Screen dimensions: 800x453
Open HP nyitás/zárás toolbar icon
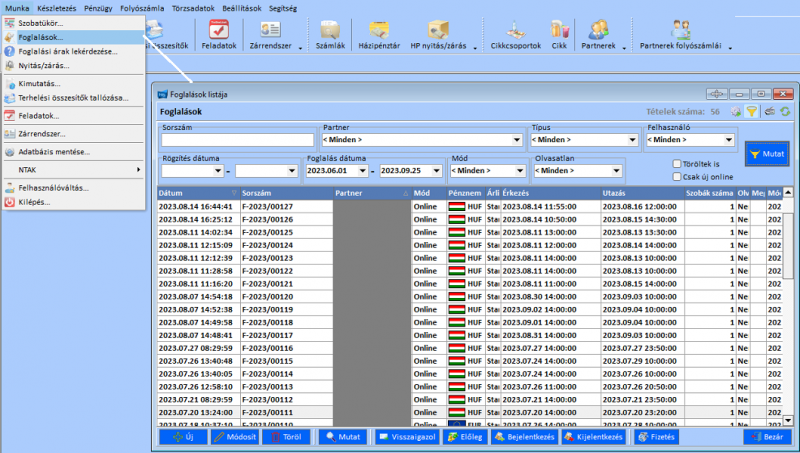(438, 35)
